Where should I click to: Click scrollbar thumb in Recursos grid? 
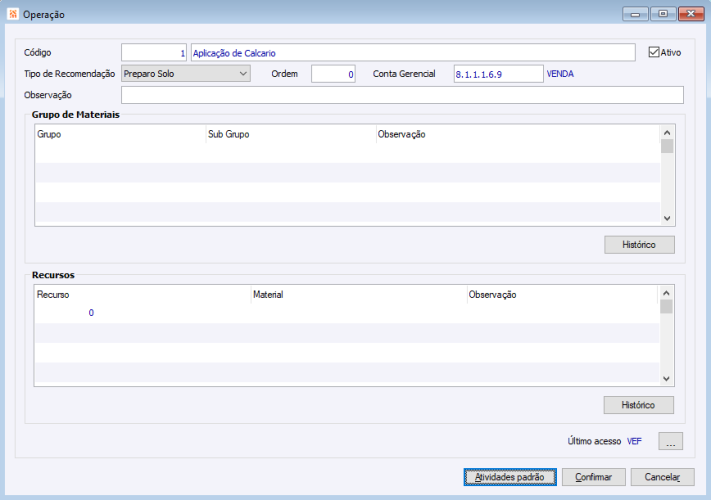tap(666, 307)
